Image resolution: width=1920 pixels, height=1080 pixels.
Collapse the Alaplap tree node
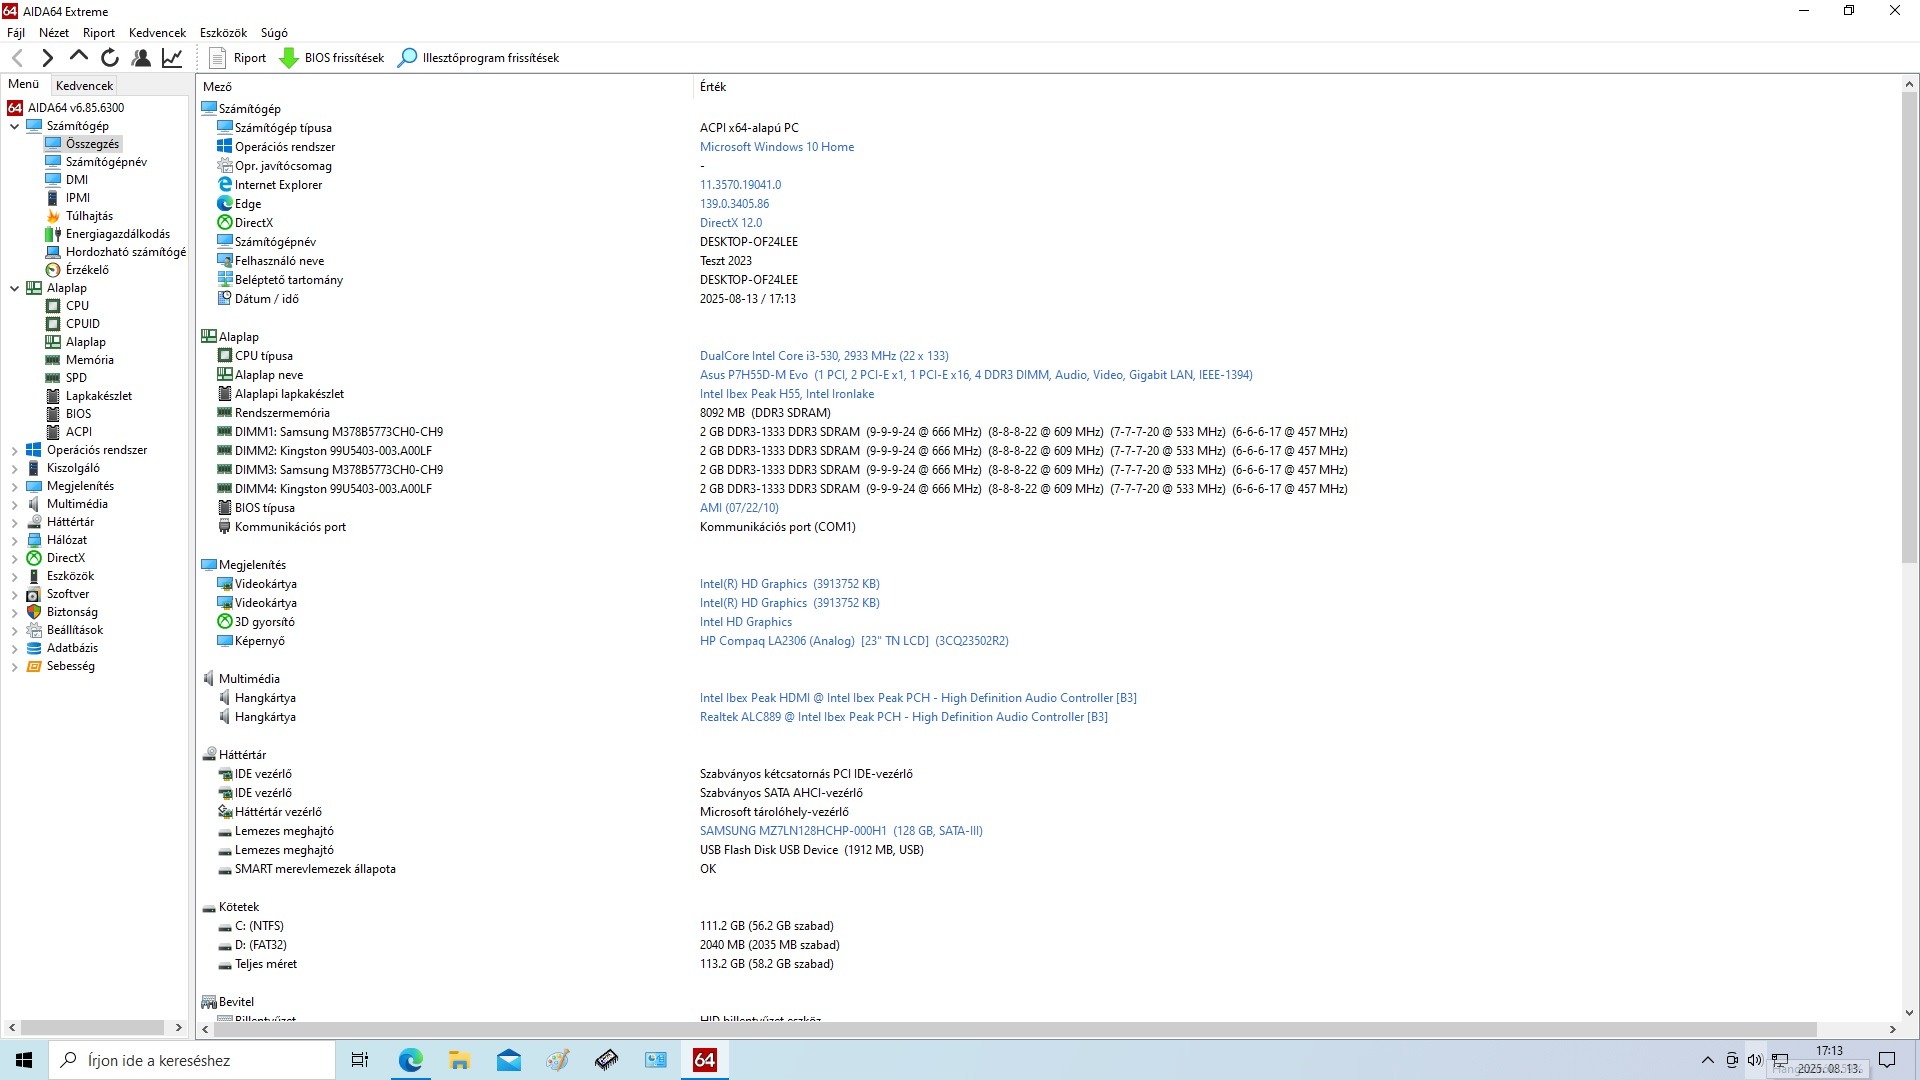14,288
